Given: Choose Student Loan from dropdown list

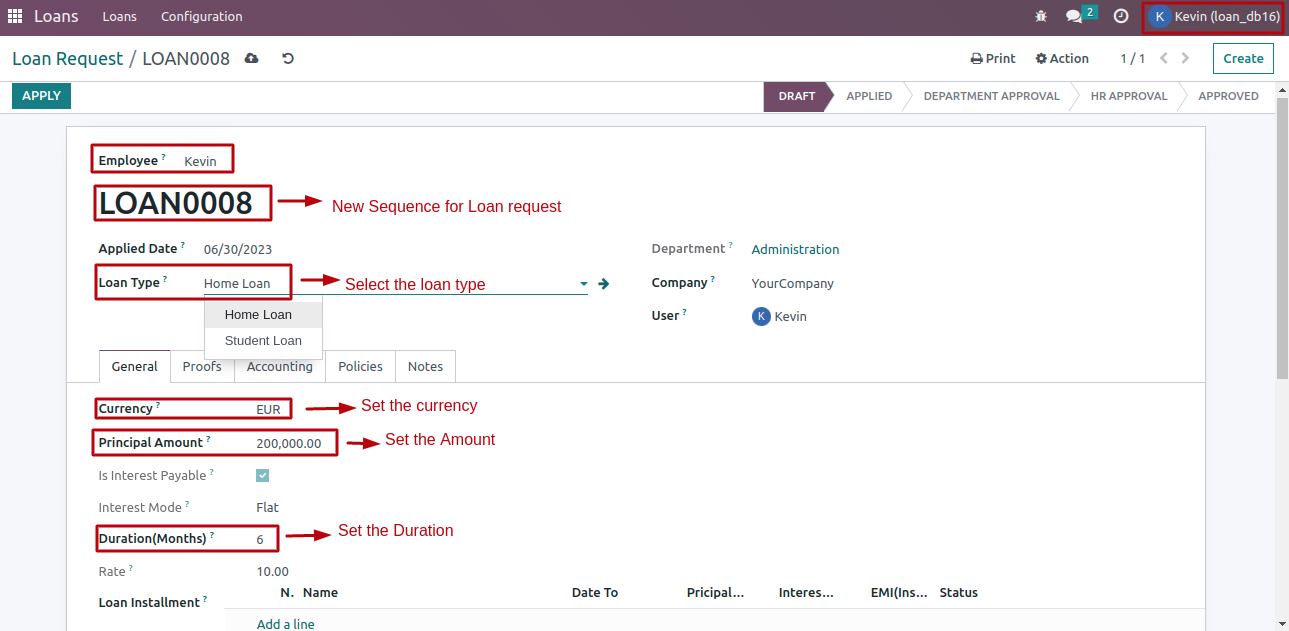Looking at the screenshot, I should pyautogui.click(x=264, y=341).
